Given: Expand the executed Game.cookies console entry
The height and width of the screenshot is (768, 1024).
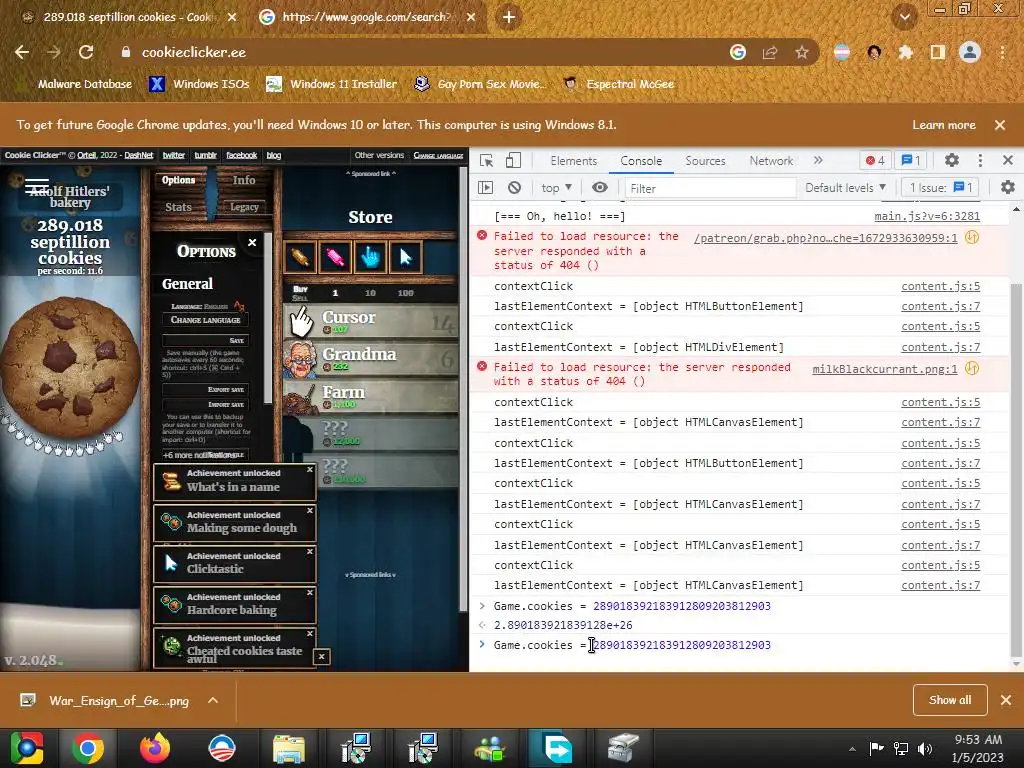Looking at the screenshot, I should (x=482, y=606).
